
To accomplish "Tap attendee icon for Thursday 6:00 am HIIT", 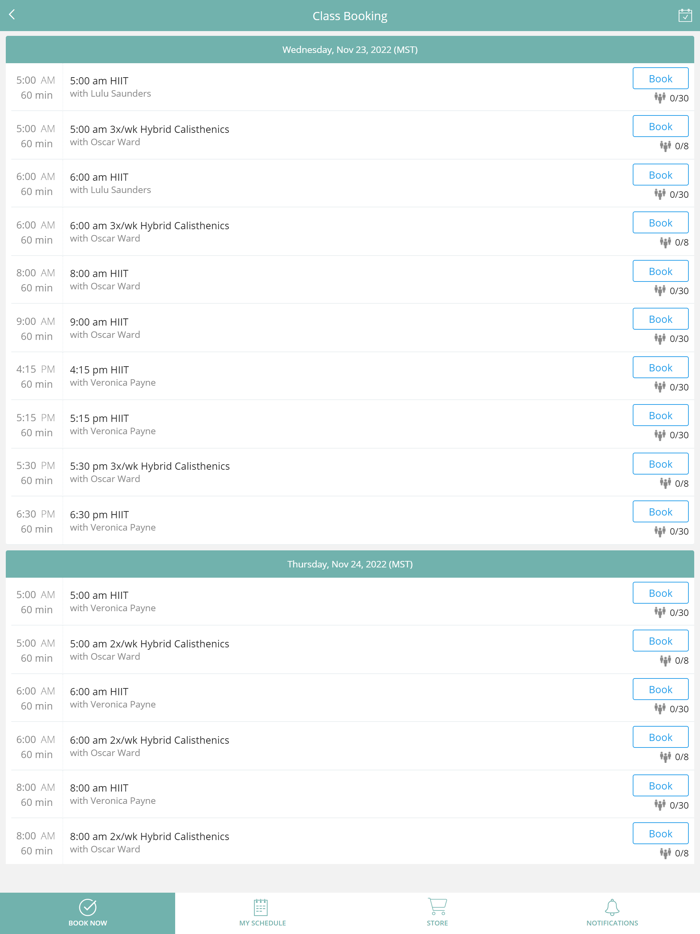I will tap(660, 709).
